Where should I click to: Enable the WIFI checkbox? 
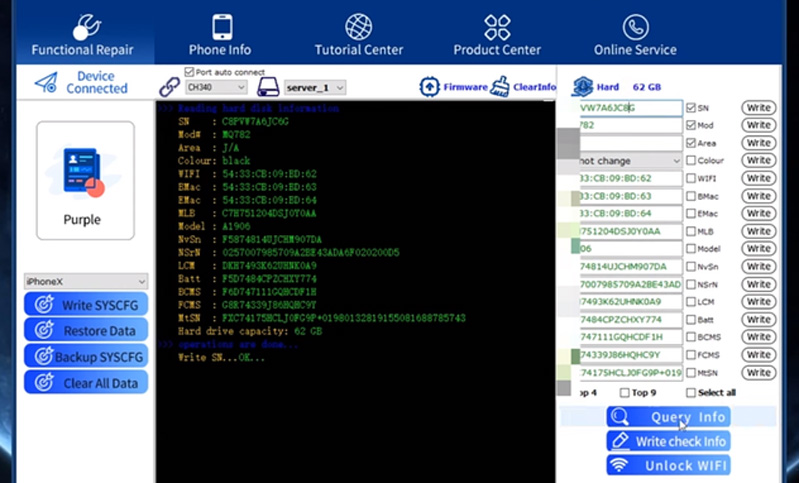pos(691,178)
